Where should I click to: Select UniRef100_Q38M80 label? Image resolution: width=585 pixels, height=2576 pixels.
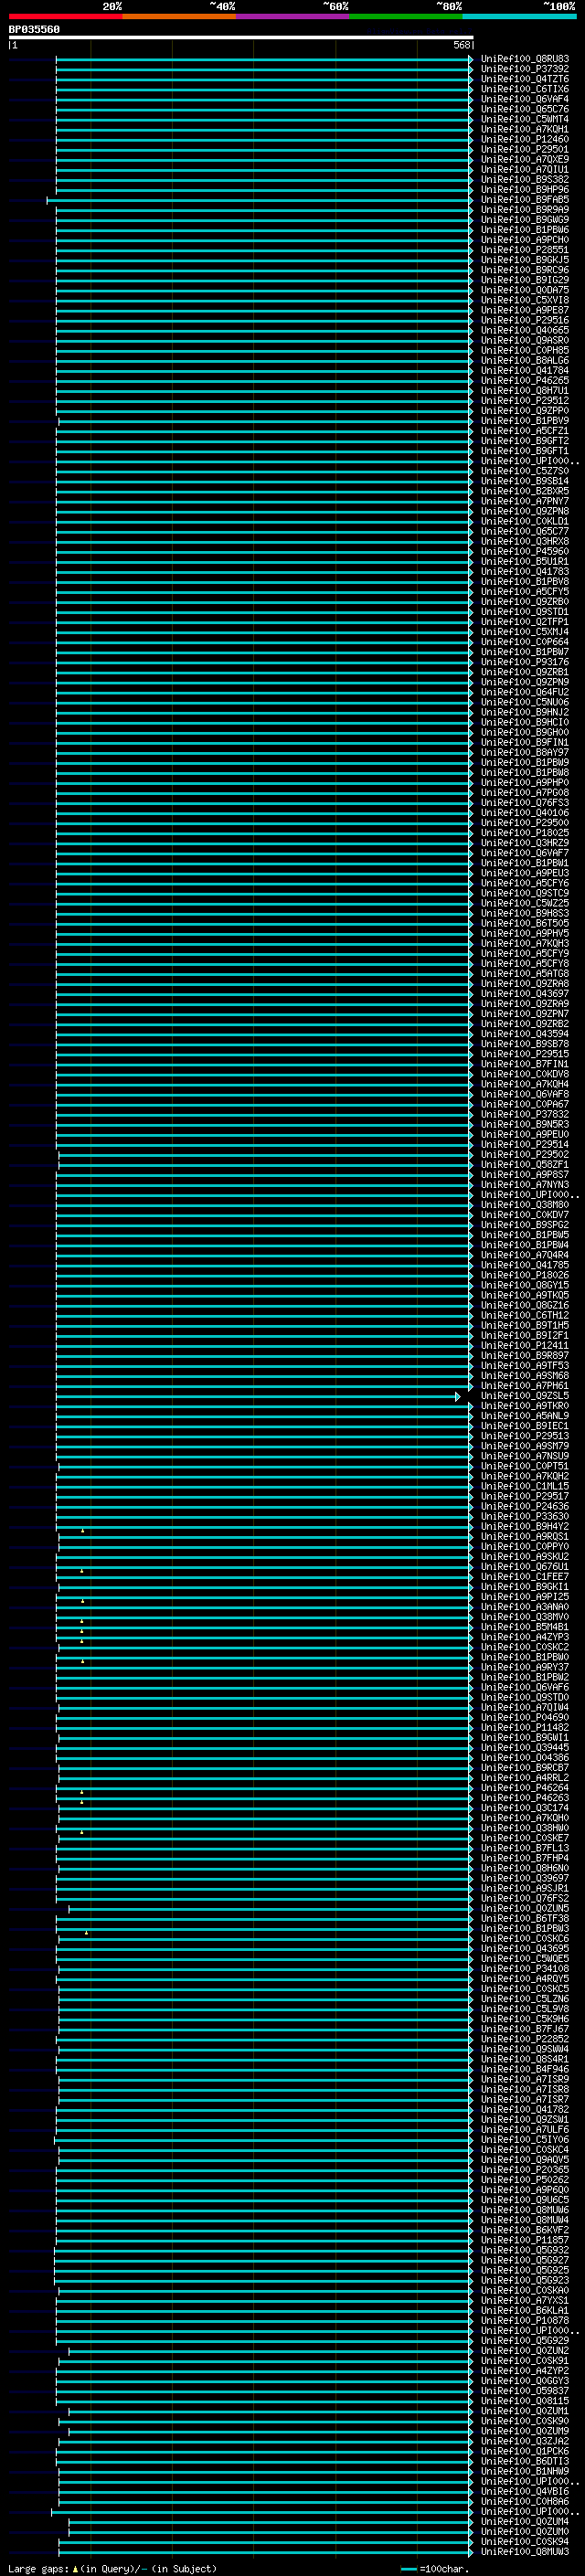[x=524, y=1204]
